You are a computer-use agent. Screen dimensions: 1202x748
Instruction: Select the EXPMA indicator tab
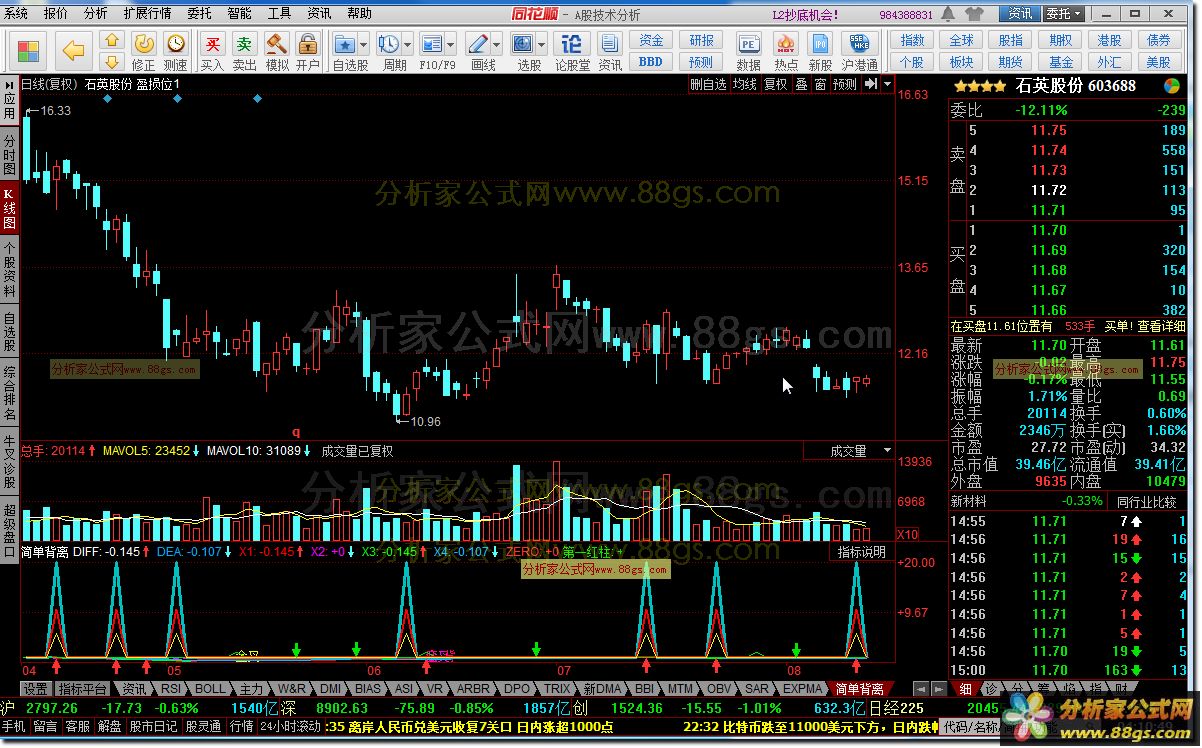click(x=803, y=689)
